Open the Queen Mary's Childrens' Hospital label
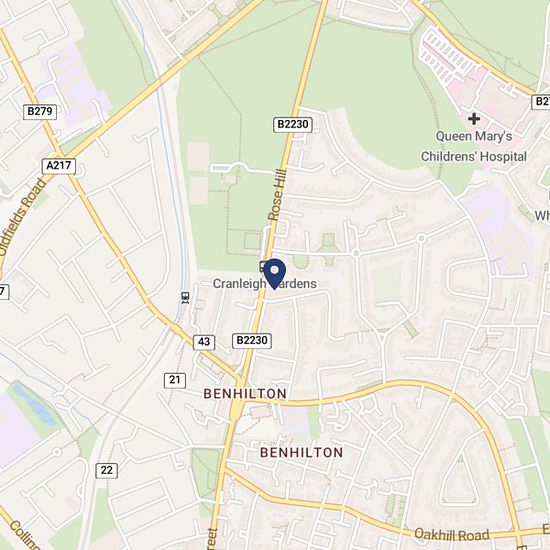Screen dimensions: 550x550 [x=474, y=146]
